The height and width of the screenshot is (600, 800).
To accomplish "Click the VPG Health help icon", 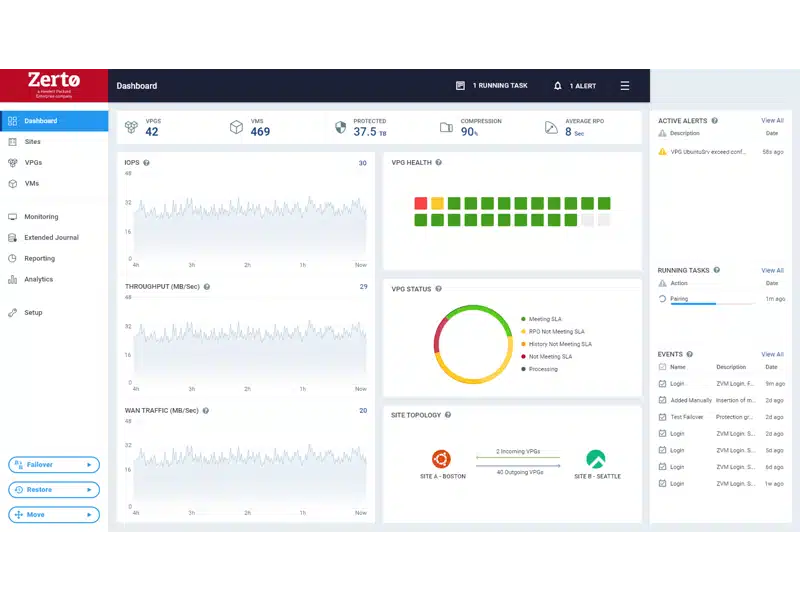I will (439, 162).
